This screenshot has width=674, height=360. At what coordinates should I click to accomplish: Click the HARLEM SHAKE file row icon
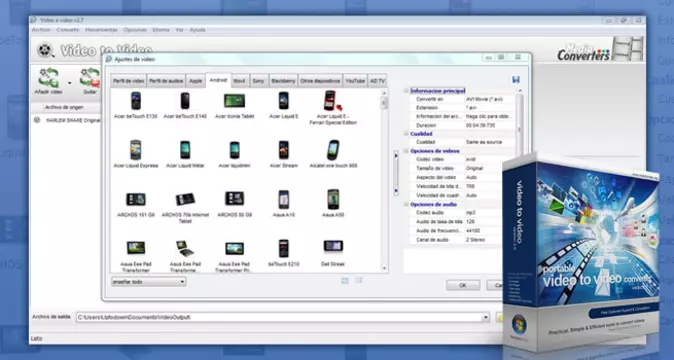pos(37,120)
